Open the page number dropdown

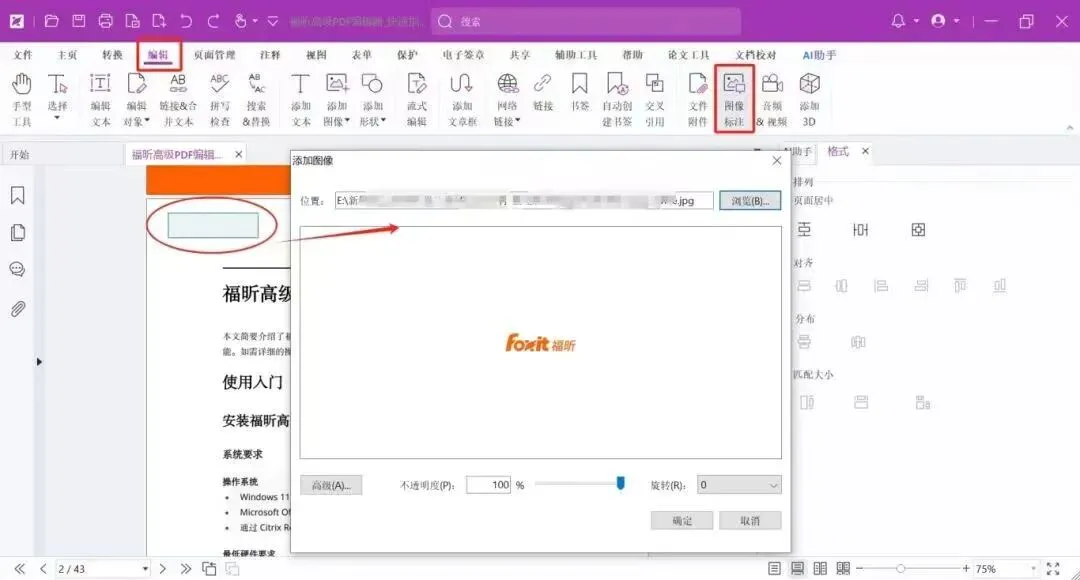click(x=145, y=569)
